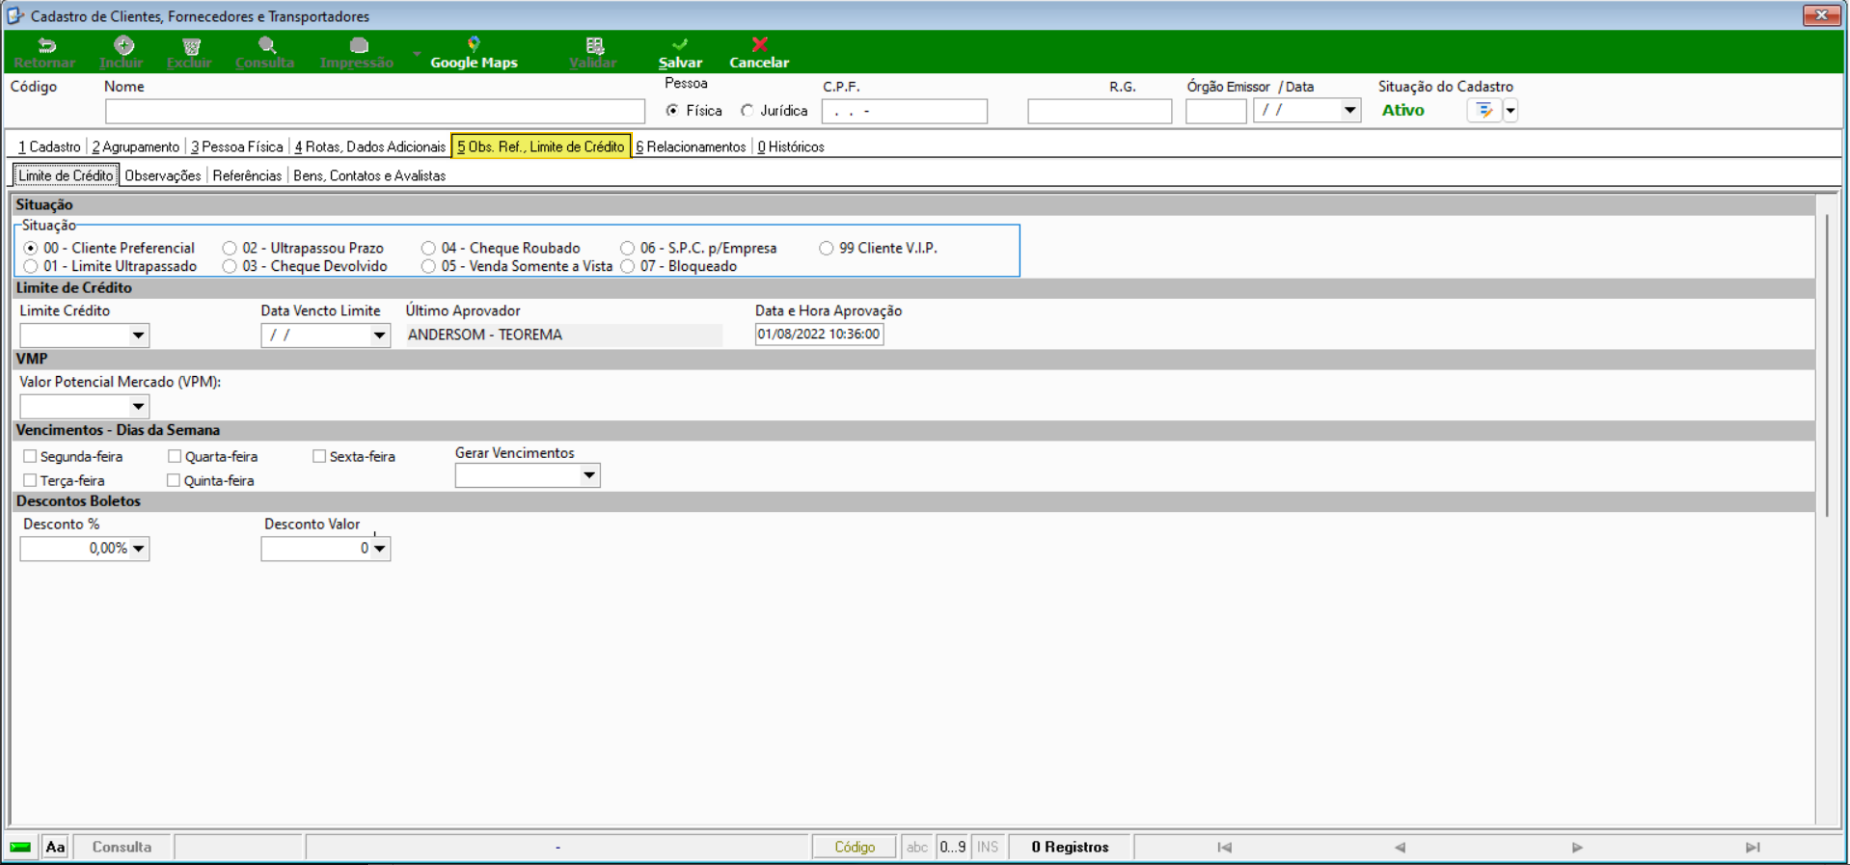Open Google Maps from toolbar
Viewport: 1850px width, 865px height.
click(x=474, y=53)
